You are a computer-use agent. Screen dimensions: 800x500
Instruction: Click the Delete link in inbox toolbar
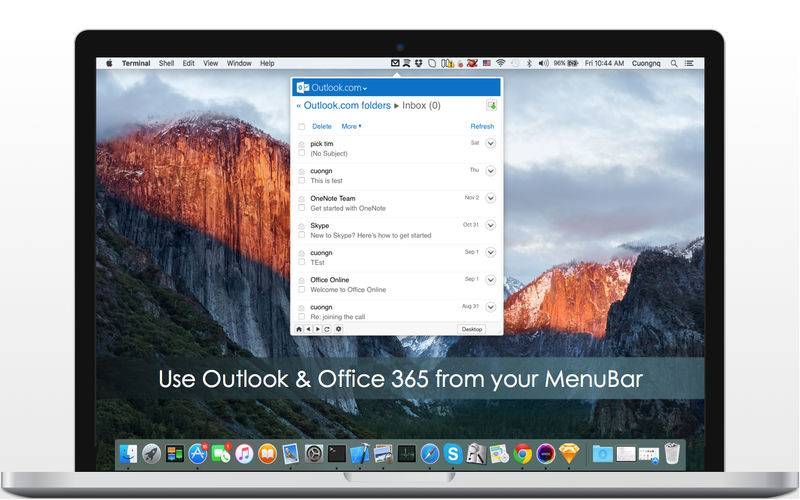[322, 126]
